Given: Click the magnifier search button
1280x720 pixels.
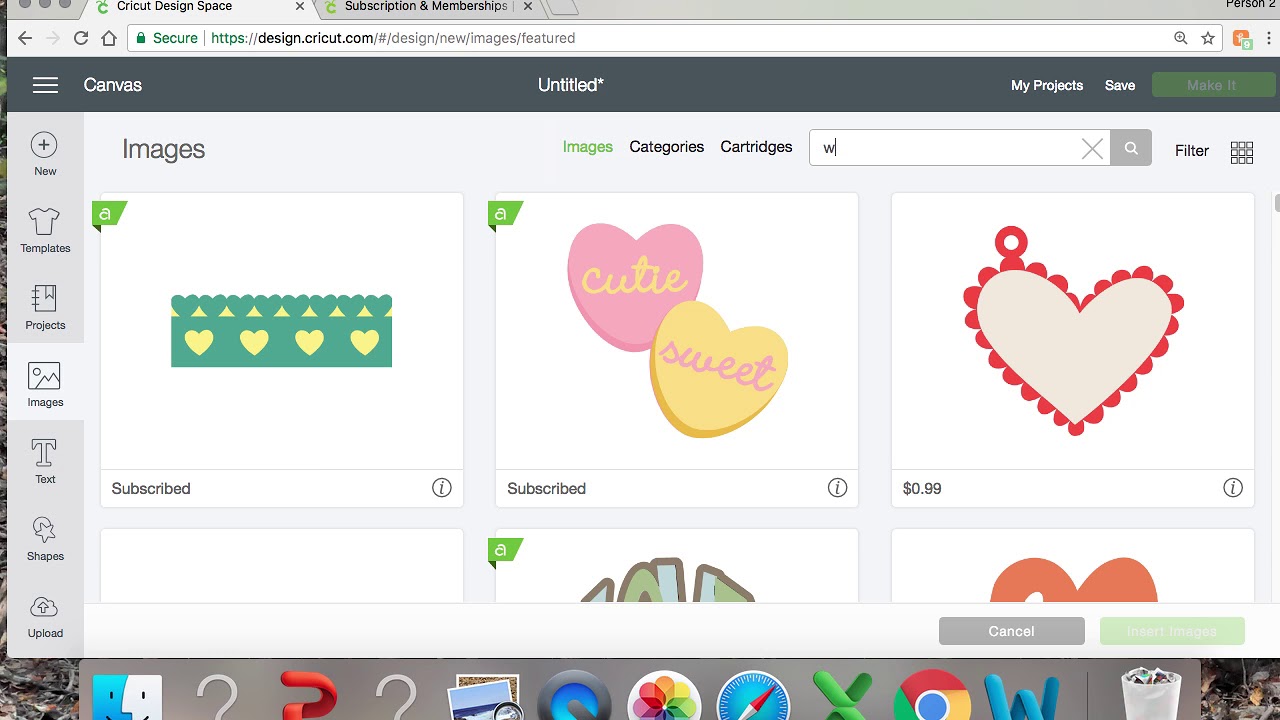Looking at the screenshot, I should [x=1131, y=148].
